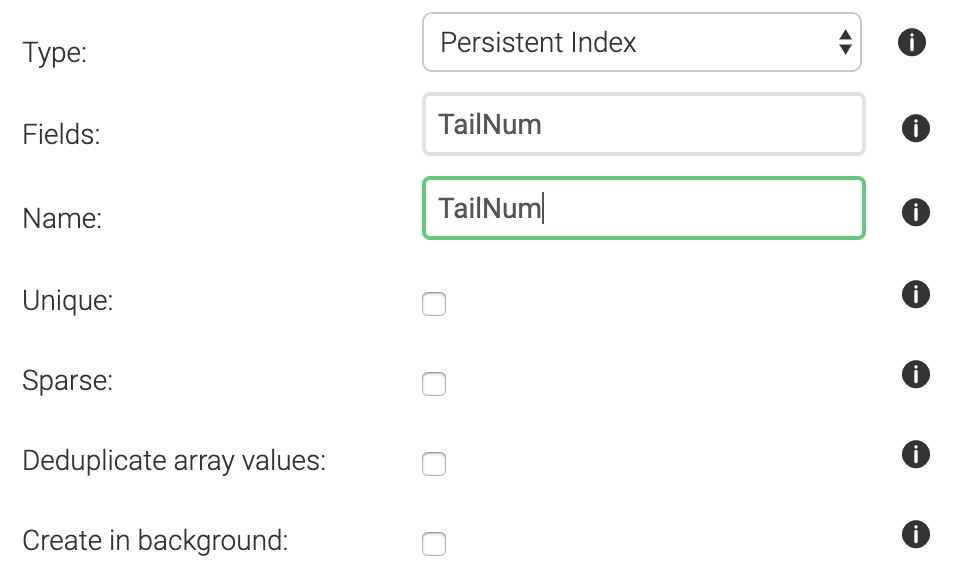Click the info icon for Deduplicate array values
The height and width of the screenshot is (584, 956).
click(915, 454)
